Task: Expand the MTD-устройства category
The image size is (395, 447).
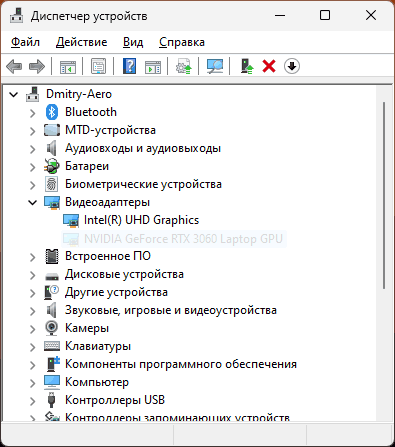Action: pyautogui.click(x=32, y=131)
